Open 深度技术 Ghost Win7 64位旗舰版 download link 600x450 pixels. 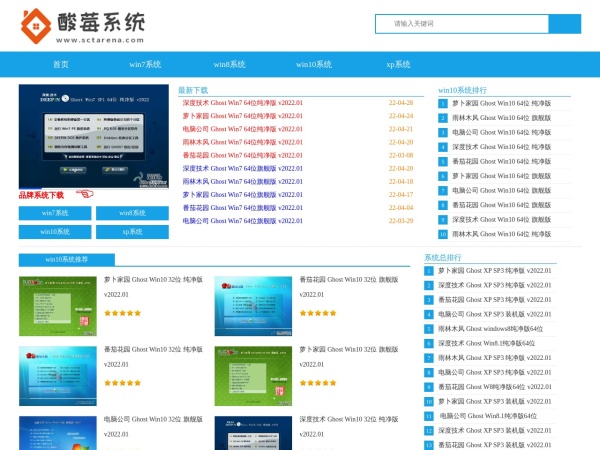tap(243, 168)
